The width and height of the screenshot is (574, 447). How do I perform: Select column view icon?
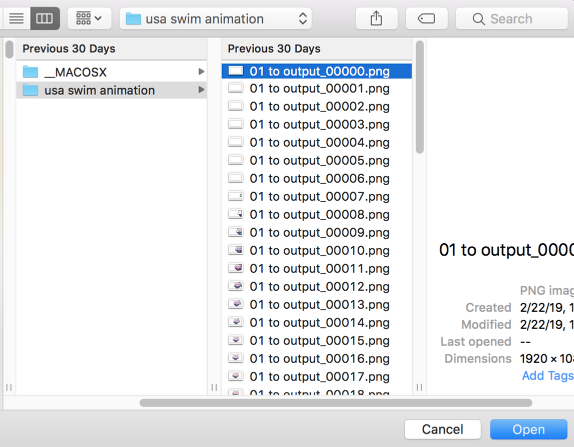(x=45, y=18)
